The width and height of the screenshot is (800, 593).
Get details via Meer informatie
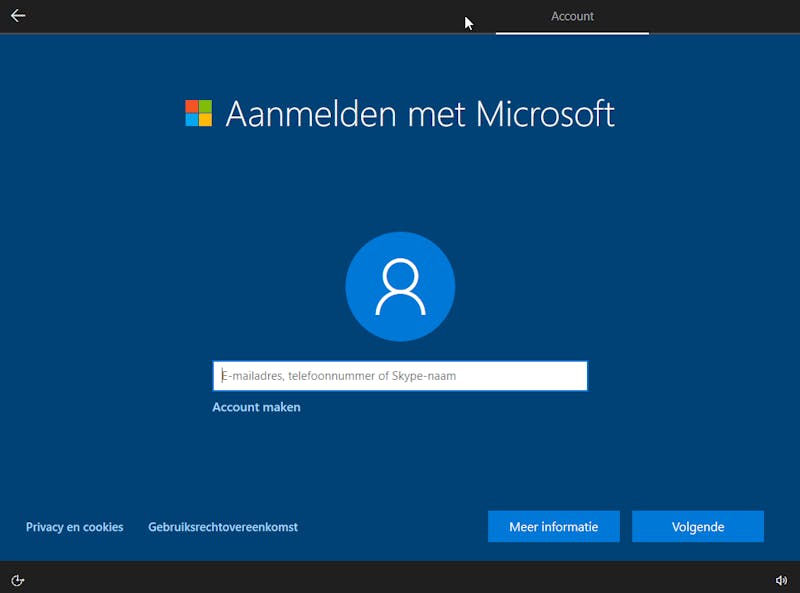[x=553, y=526]
